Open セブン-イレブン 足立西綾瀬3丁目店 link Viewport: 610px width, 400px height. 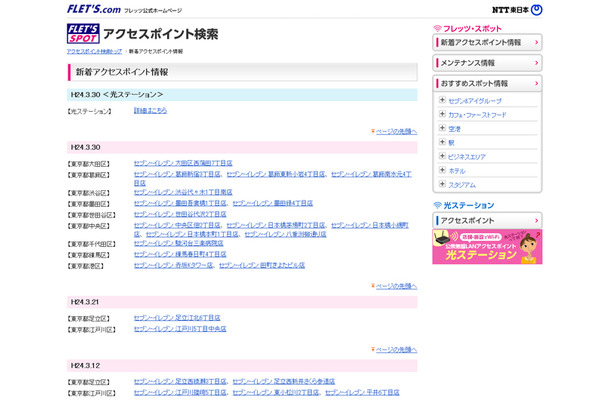point(180,381)
